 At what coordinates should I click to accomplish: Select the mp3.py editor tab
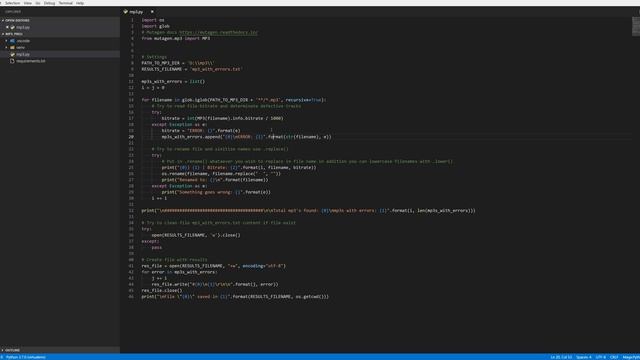[x=139, y=12]
